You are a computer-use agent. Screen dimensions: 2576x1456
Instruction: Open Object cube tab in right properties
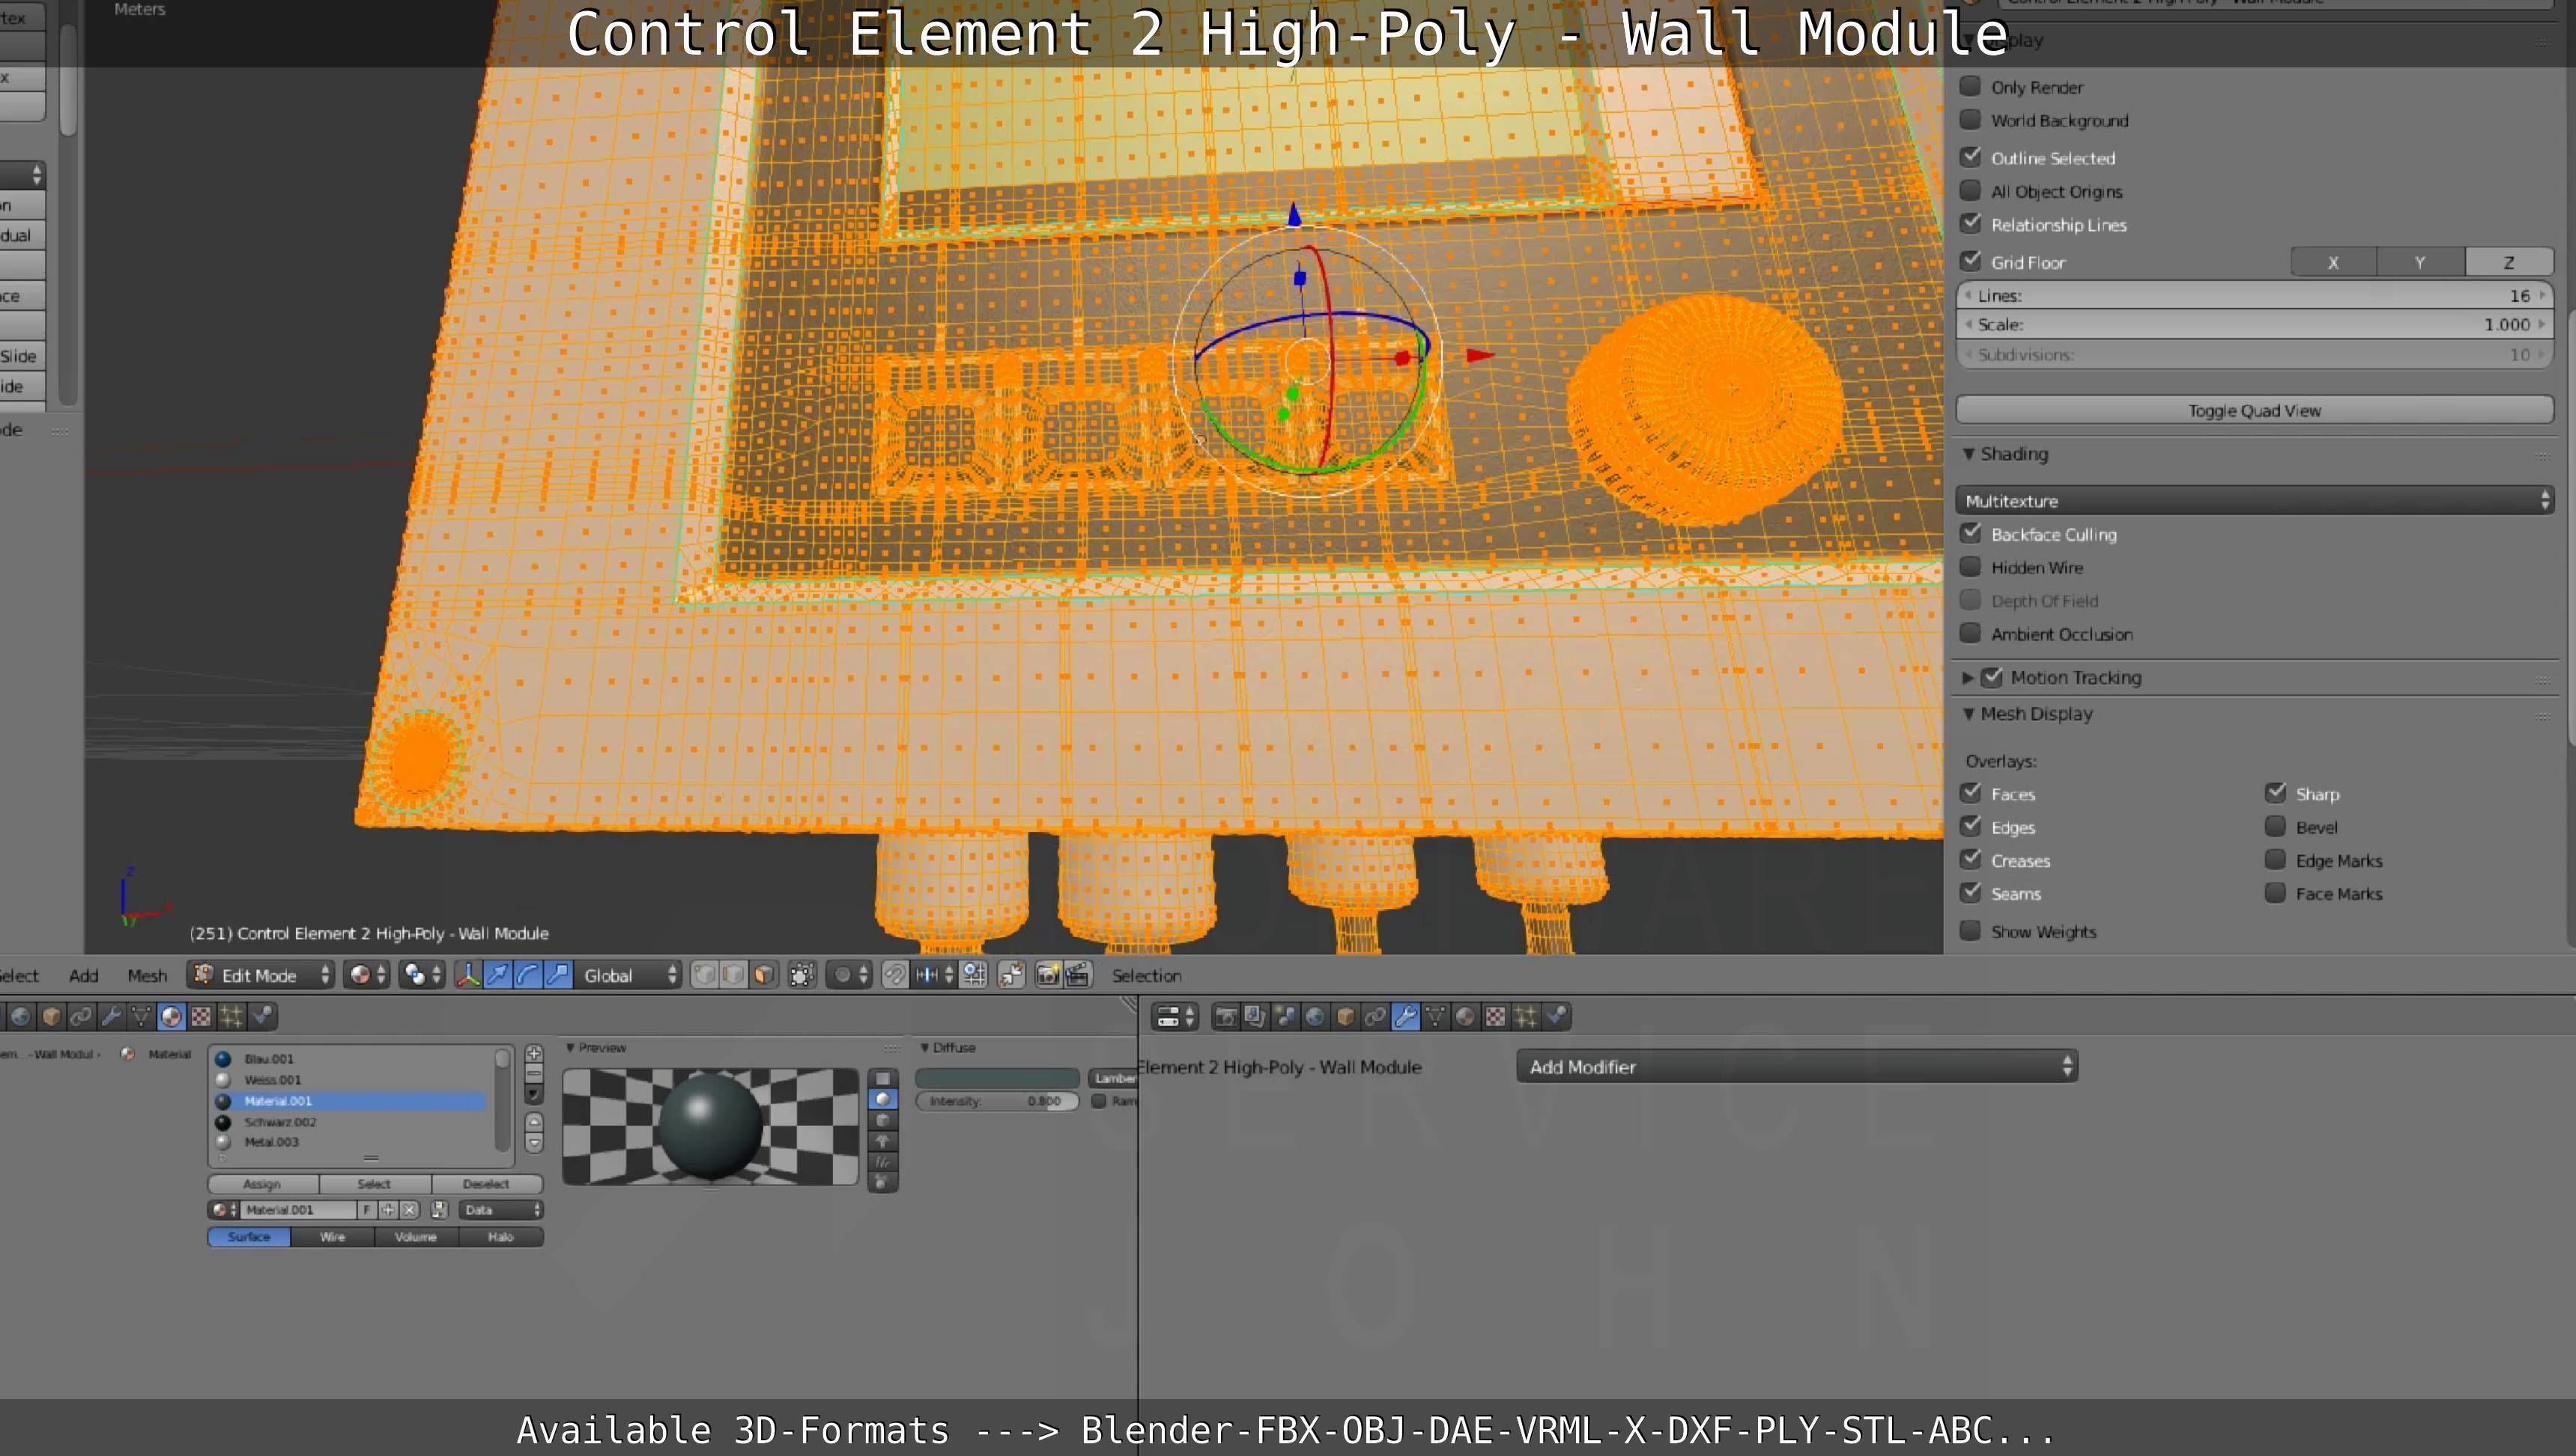(x=1345, y=1017)
